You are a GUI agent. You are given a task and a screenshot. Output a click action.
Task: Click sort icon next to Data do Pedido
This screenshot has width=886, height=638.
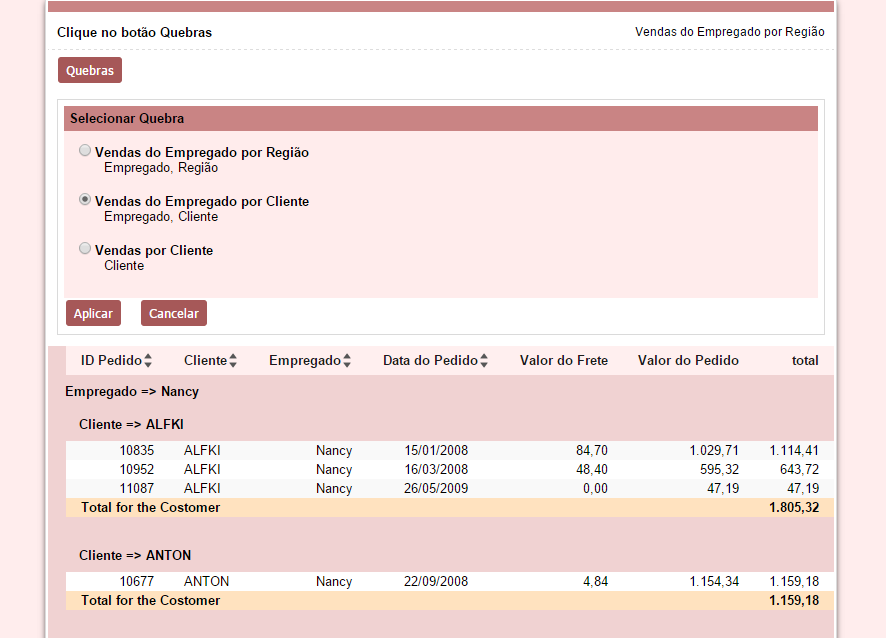(484, 361)
